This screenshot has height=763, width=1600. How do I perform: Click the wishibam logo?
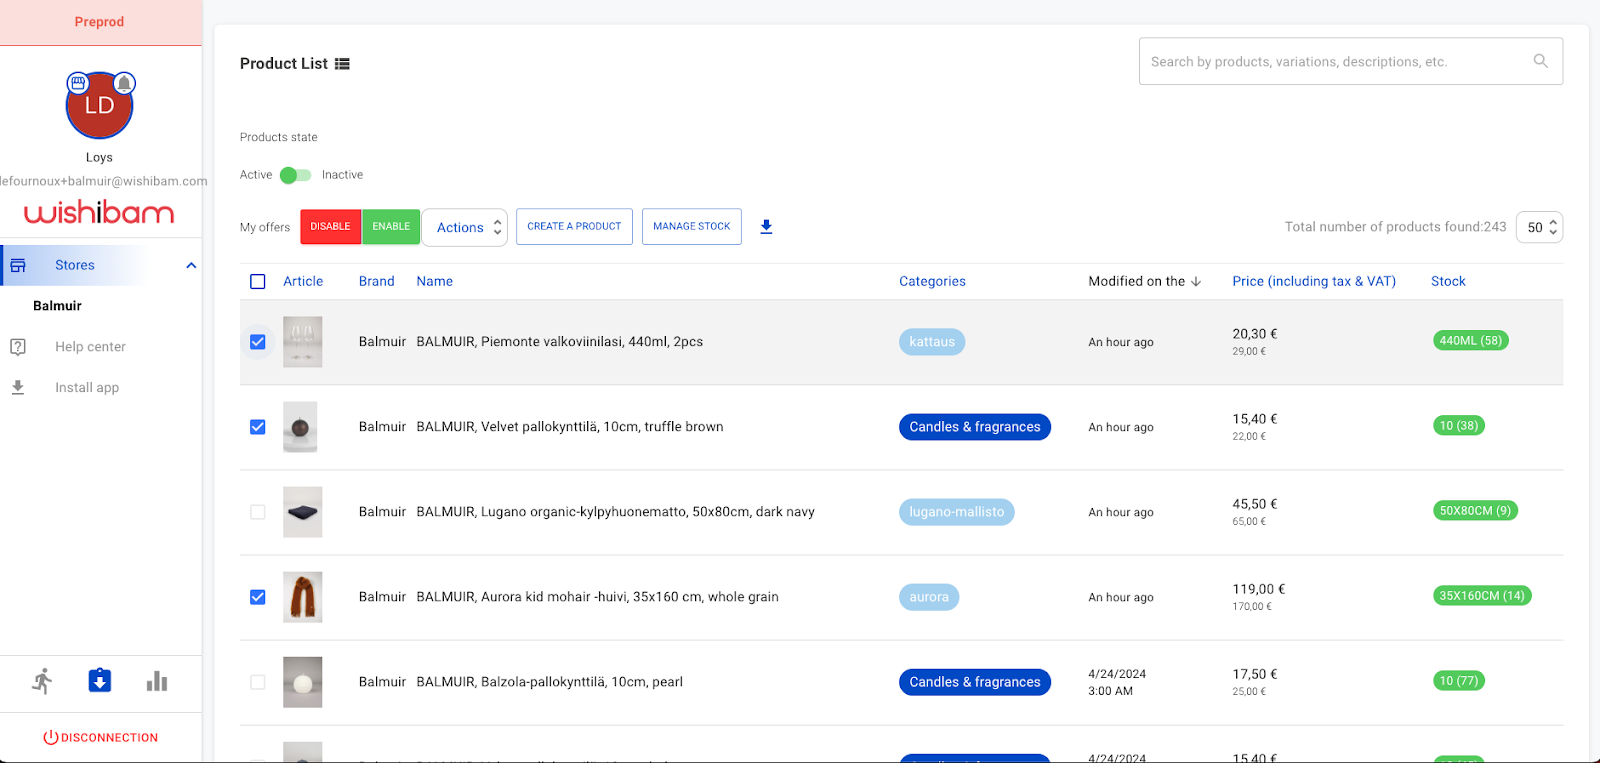(x=99, y=212)
